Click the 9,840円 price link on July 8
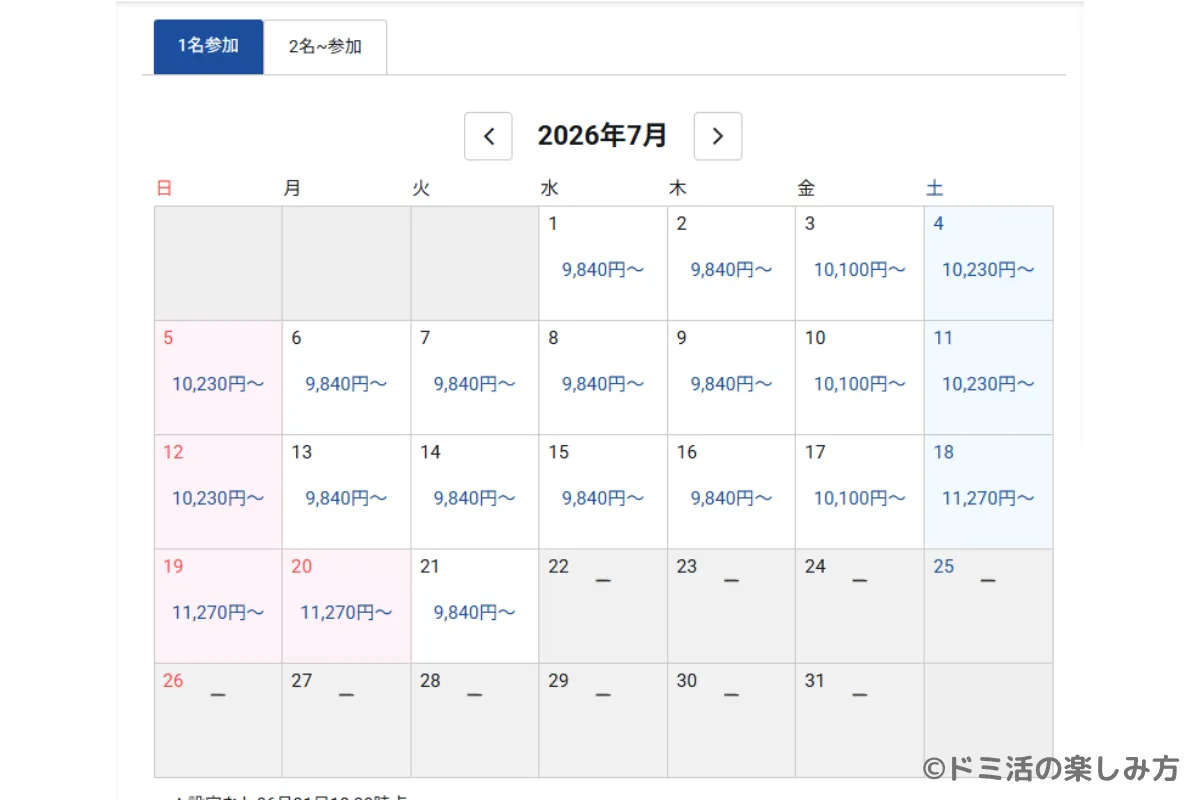The height and width of the screenshot is (800, 1200). 603,384
